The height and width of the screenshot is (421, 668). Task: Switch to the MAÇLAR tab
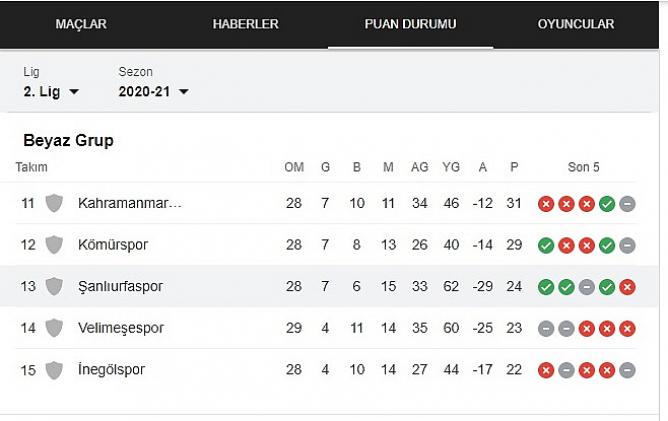tap(81, 24)
